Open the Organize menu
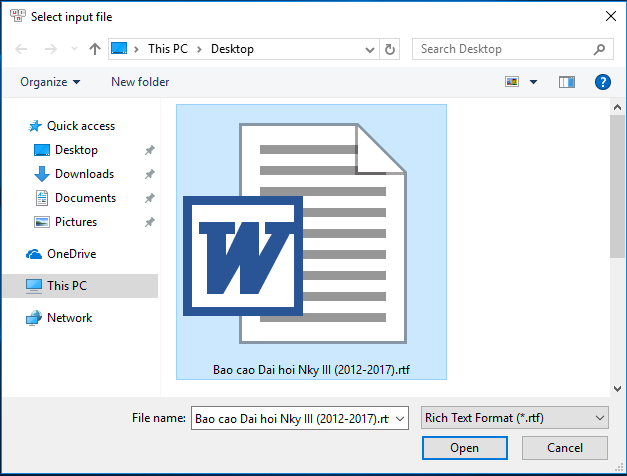Viewport: 627px width, 476px height. point(50,82)
